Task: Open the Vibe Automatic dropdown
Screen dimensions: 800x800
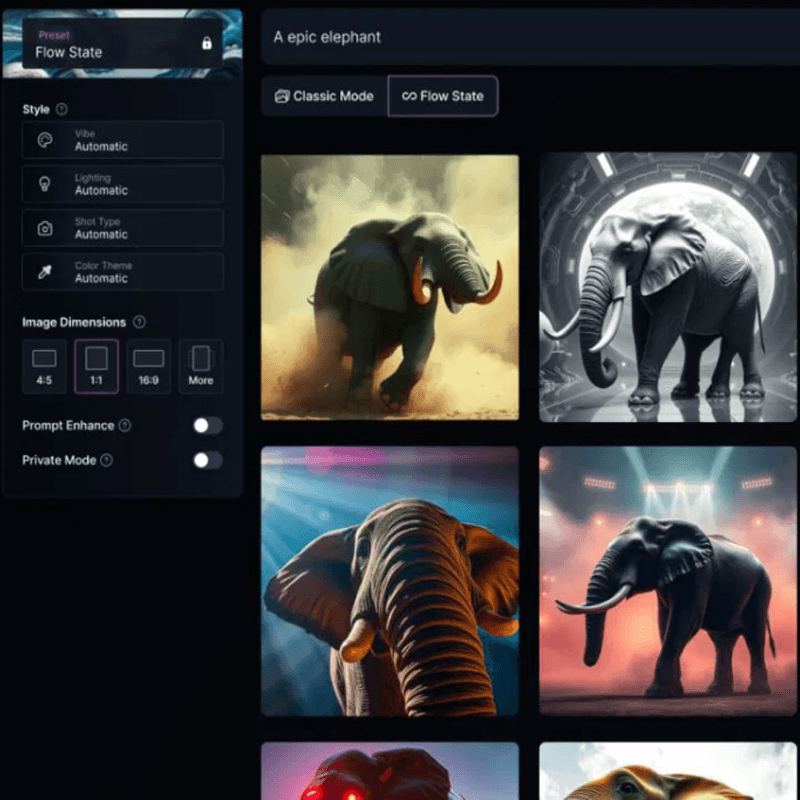Action: point(122,140)
